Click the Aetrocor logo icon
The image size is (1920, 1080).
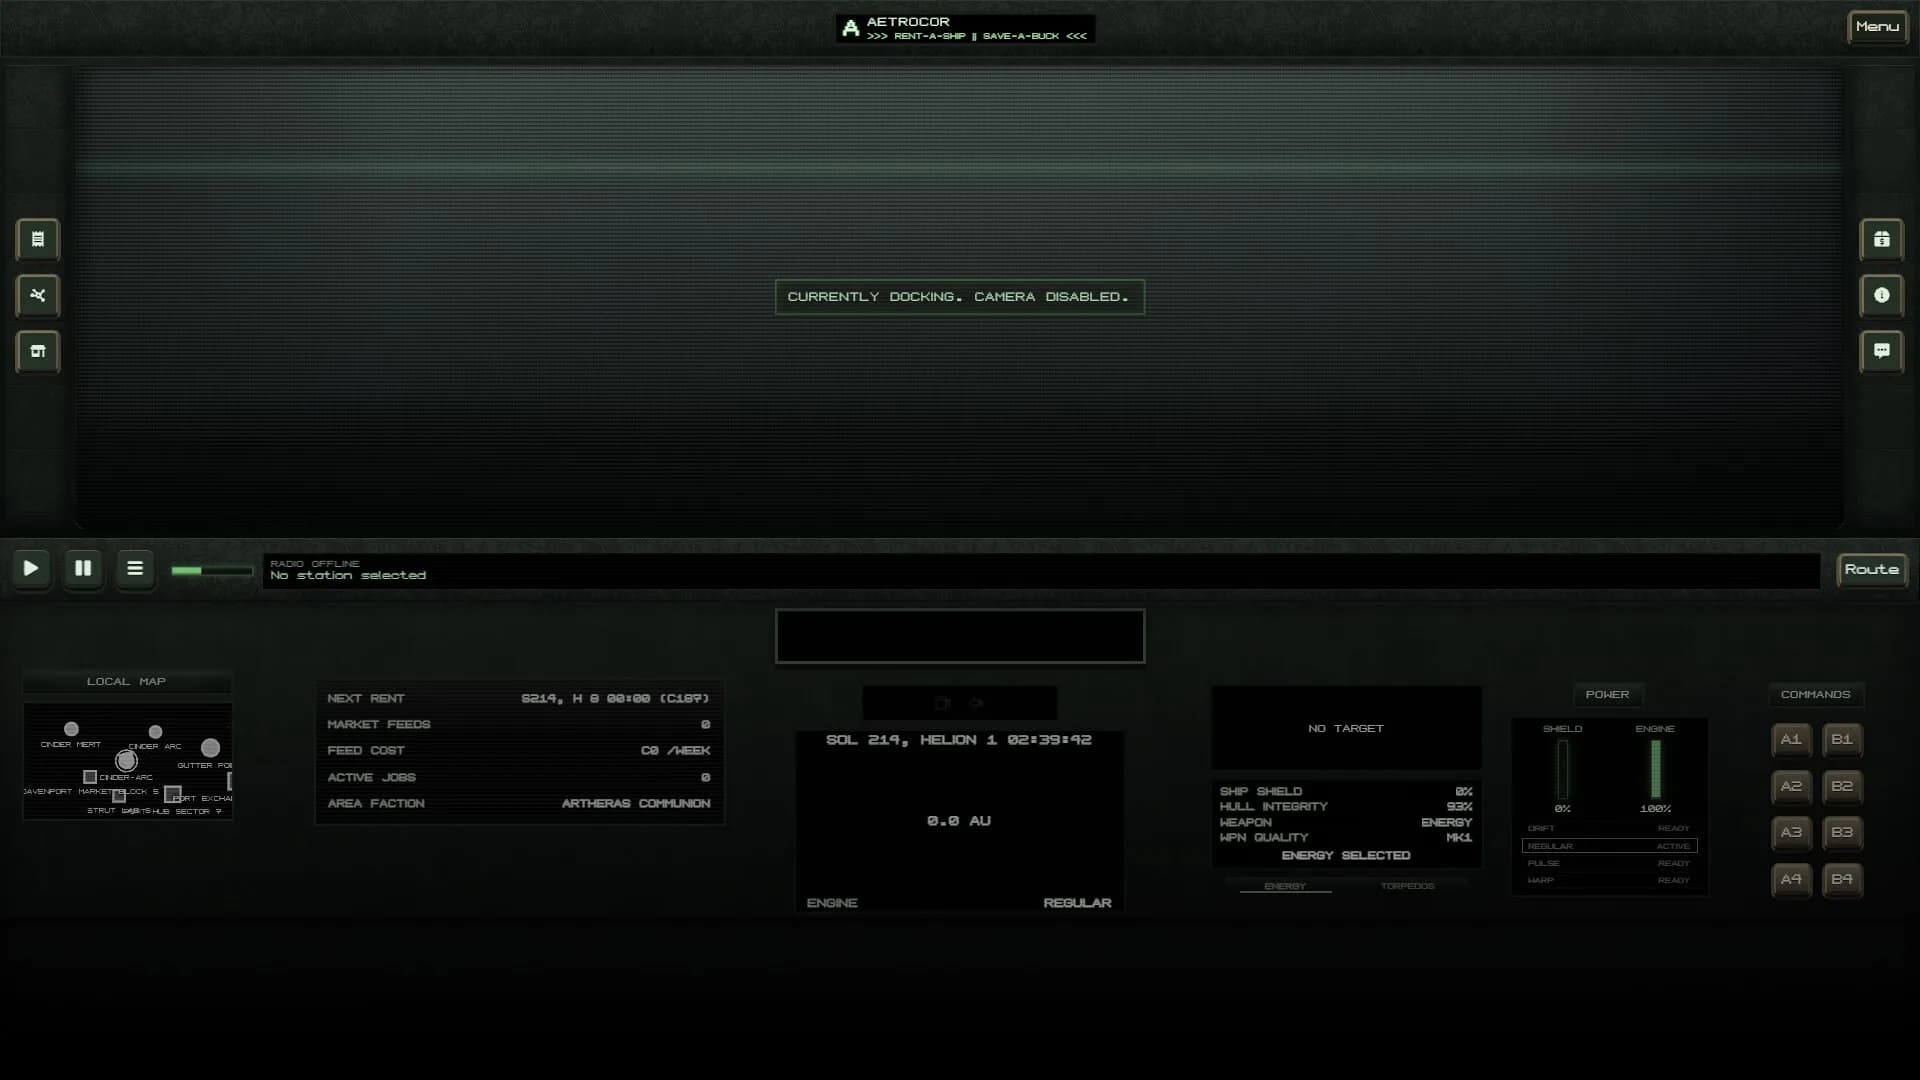pos(851,28)
